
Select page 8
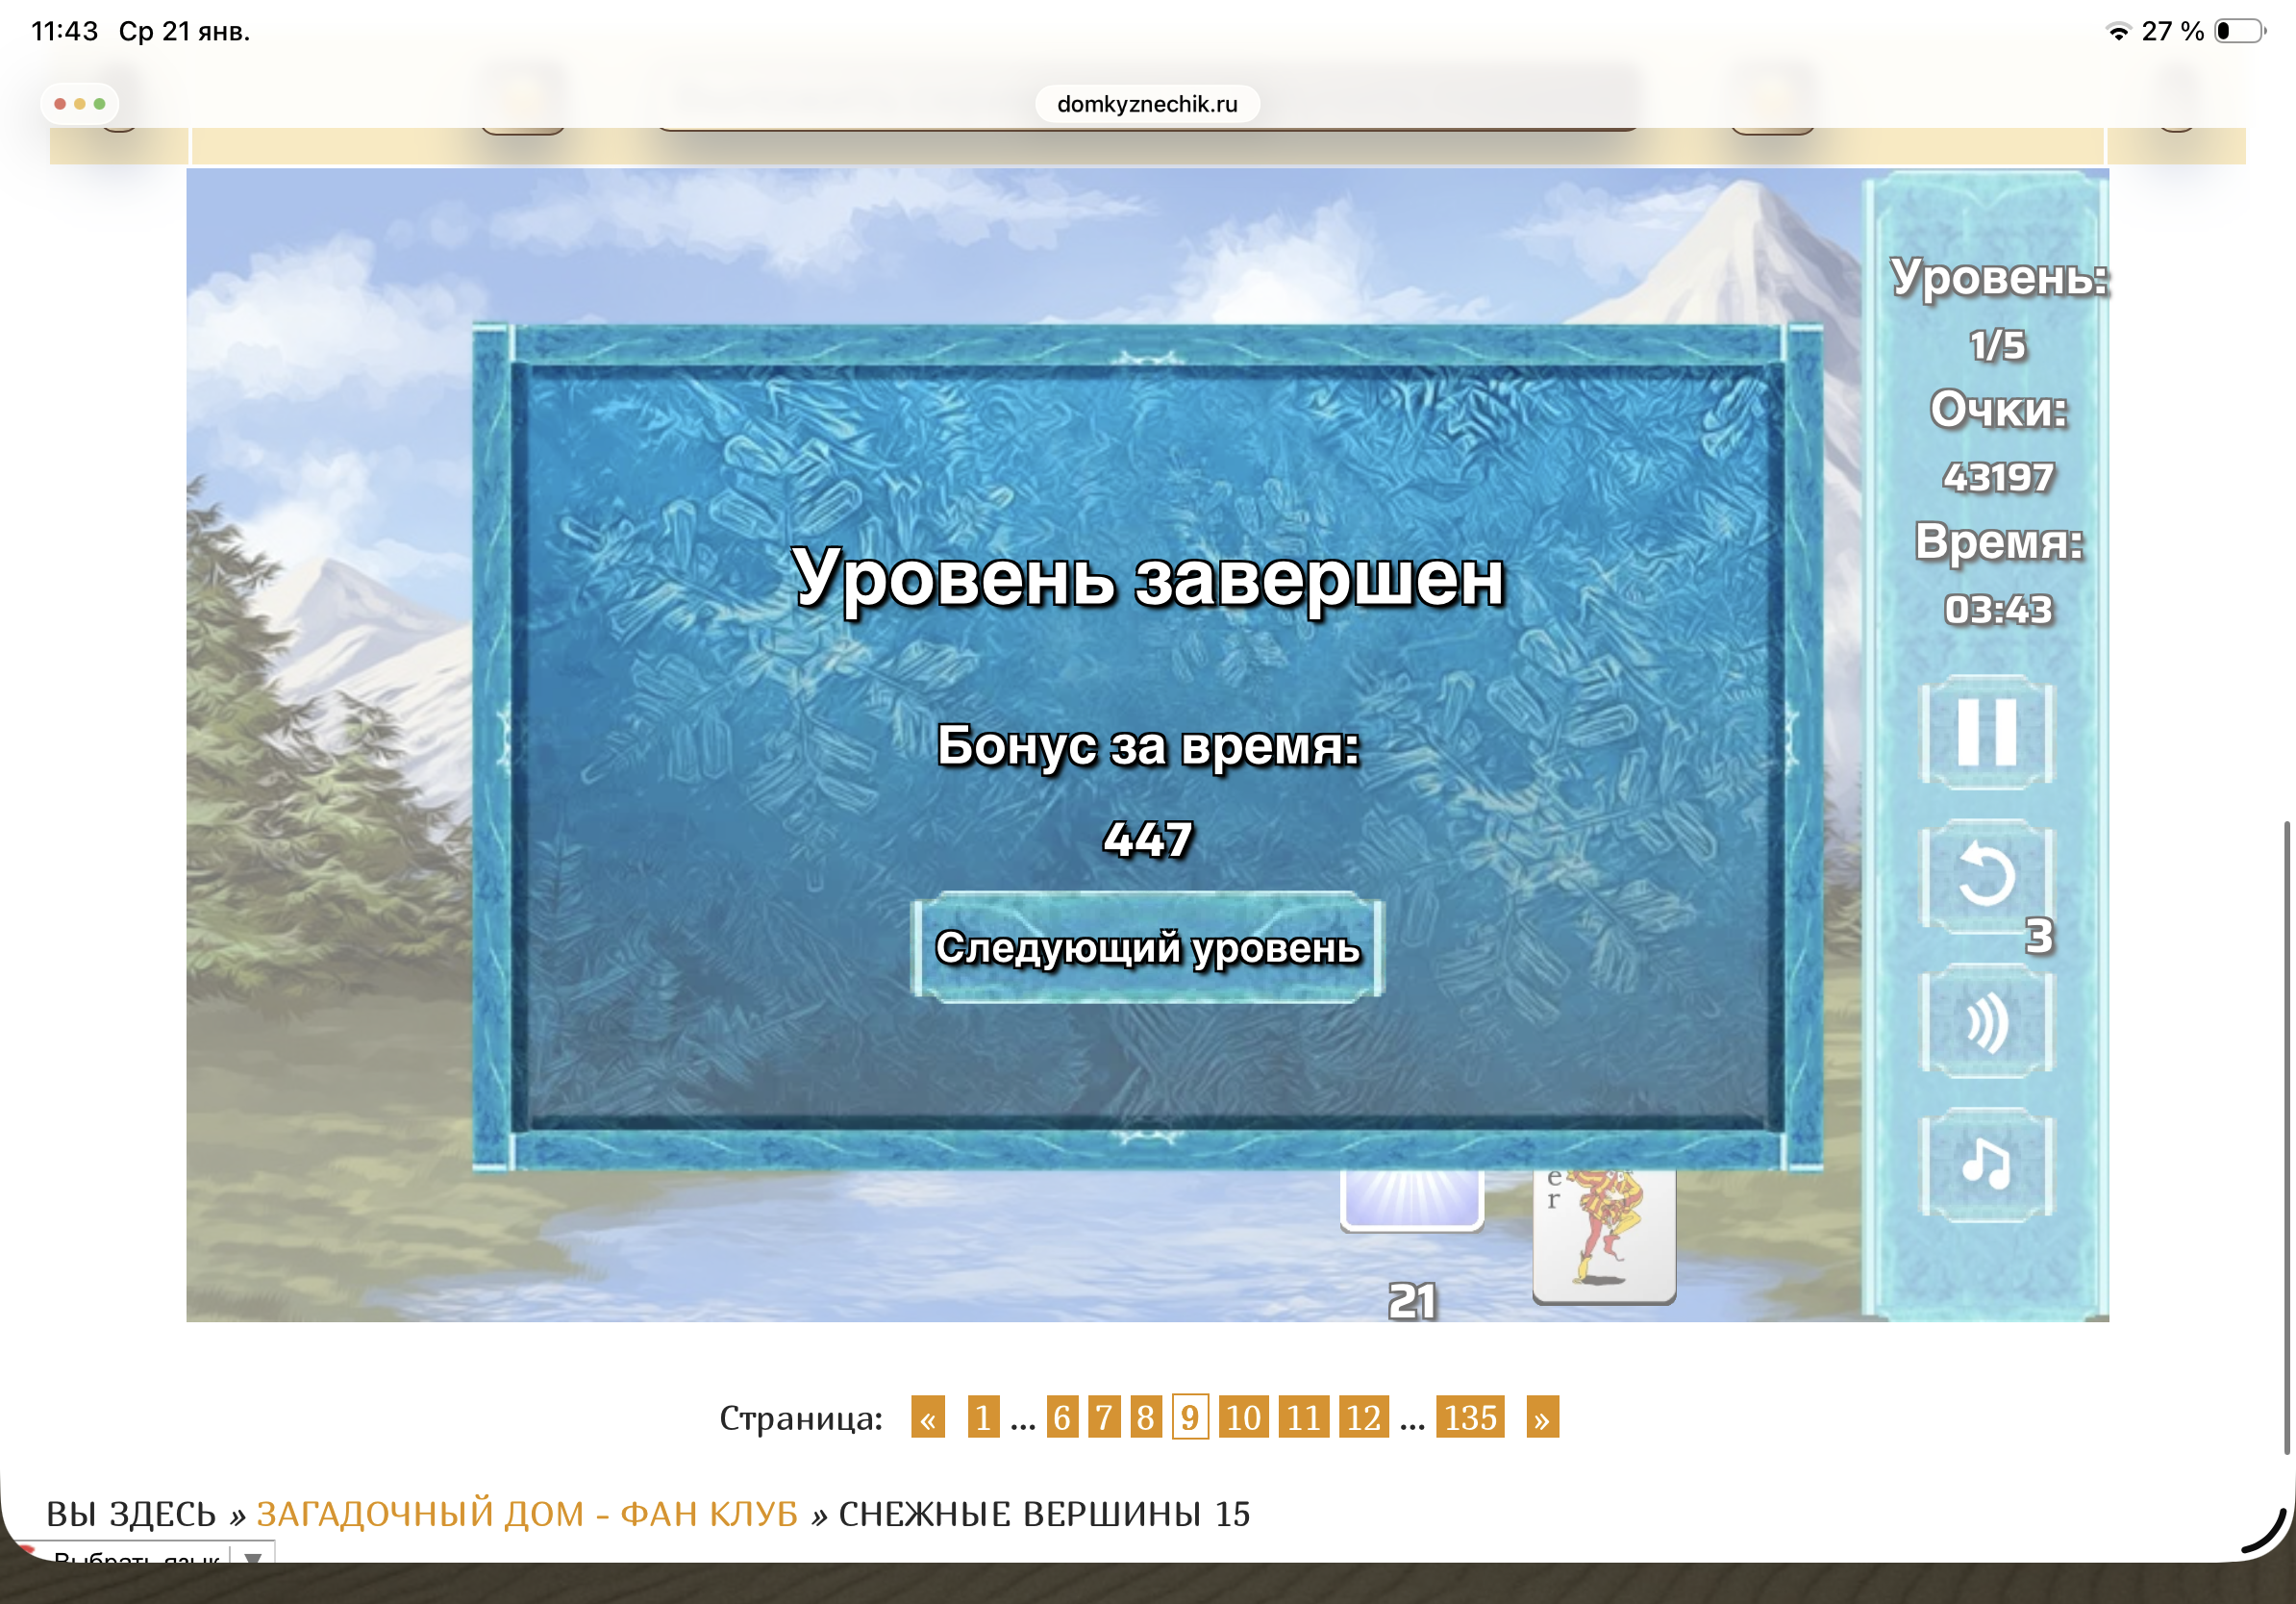[x=1146, y=1417]
